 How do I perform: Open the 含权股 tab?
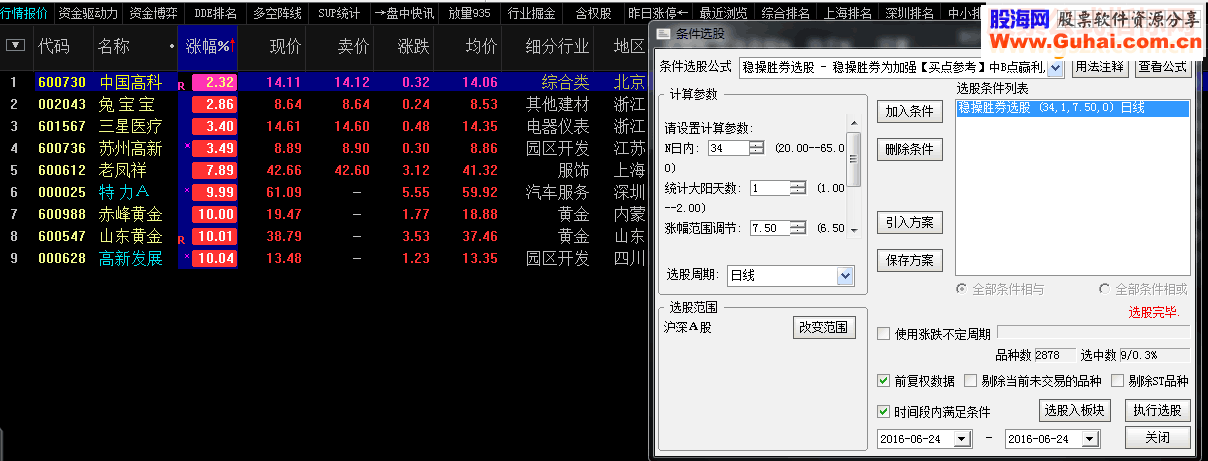coord(593,13)
